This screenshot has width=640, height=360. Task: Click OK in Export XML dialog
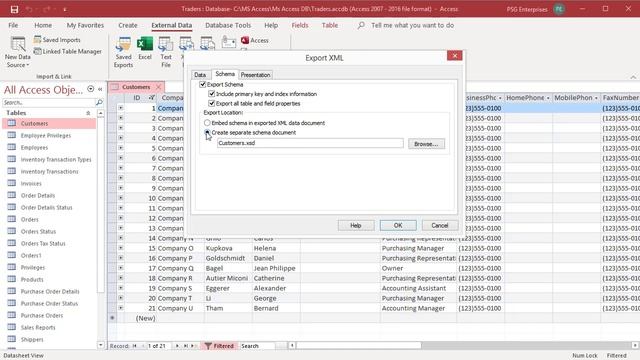tap(398, 225)
